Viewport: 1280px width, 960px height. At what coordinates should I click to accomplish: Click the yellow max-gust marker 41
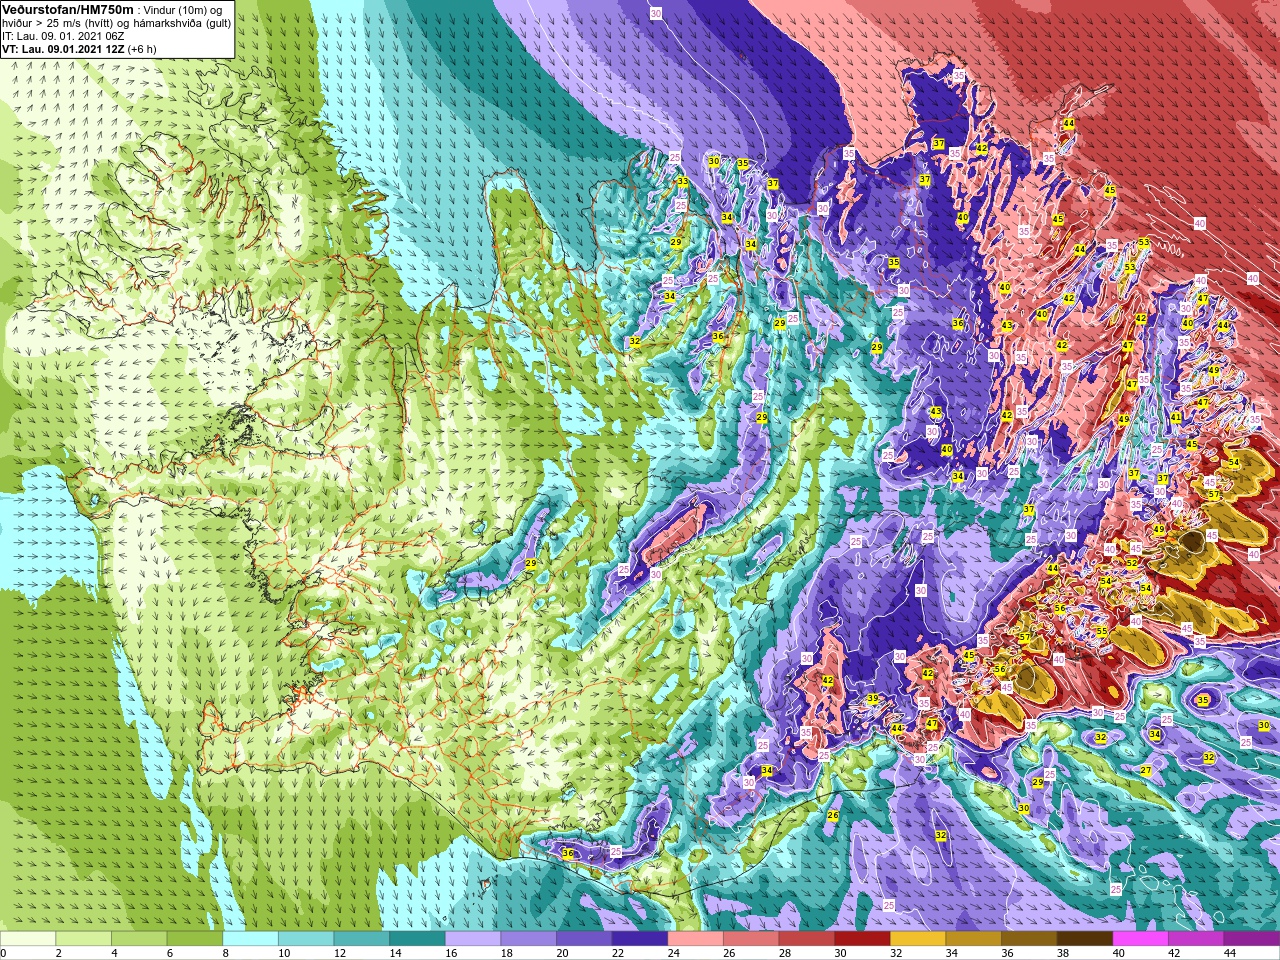(x=1176, y=417)
